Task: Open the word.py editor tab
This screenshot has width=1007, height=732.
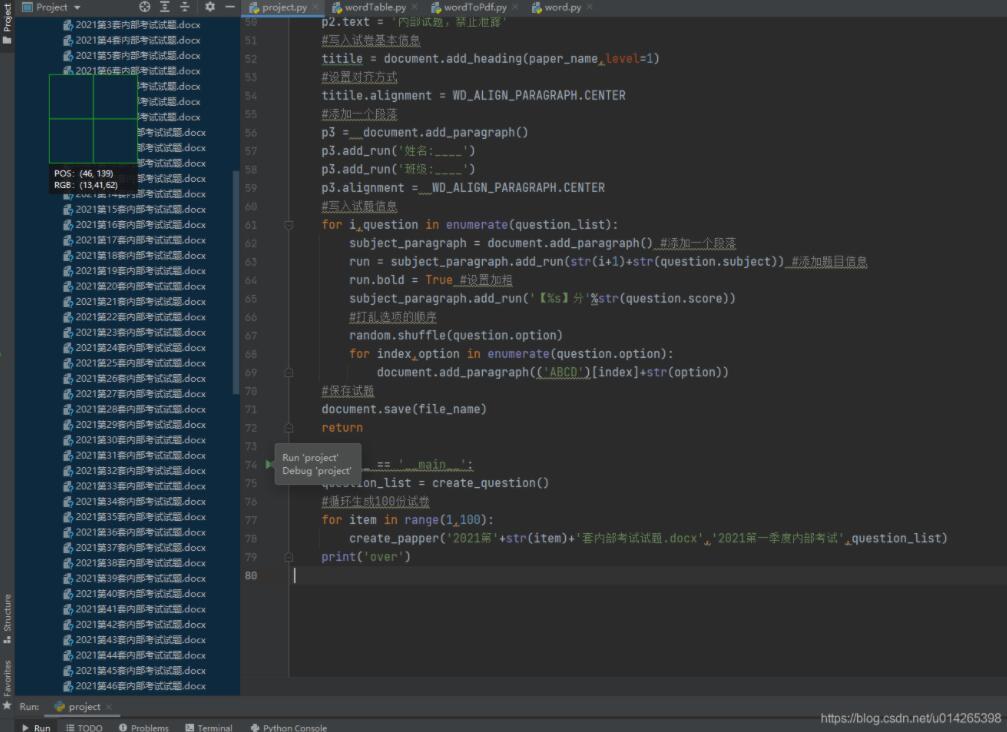Action: (x=561, y=7)
